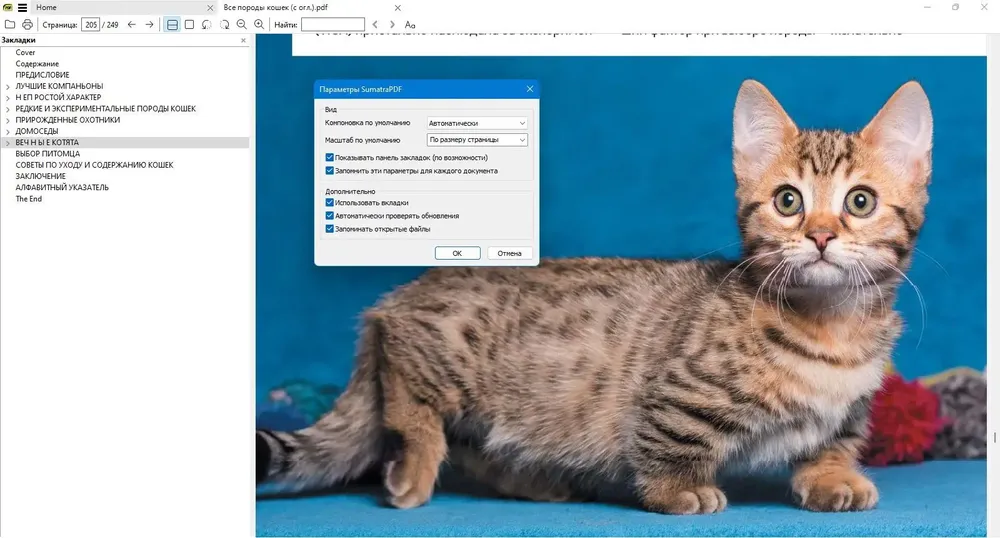Click the page number field

tap(91, 24)
